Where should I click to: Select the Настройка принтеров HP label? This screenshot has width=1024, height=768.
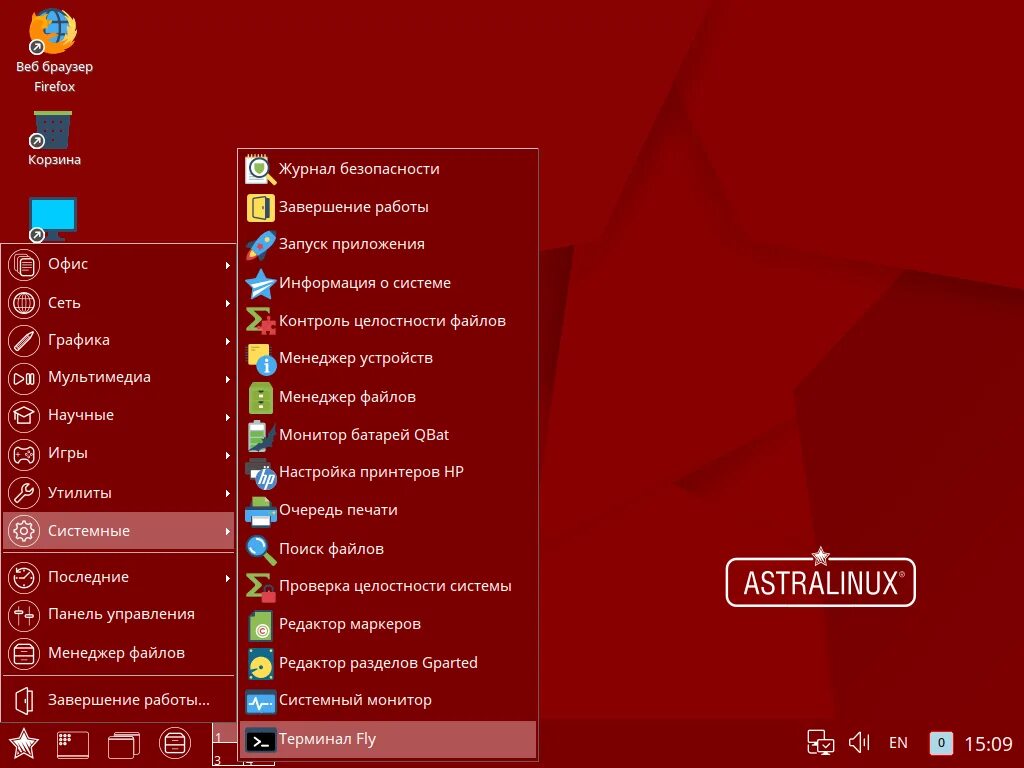[371, 472]
